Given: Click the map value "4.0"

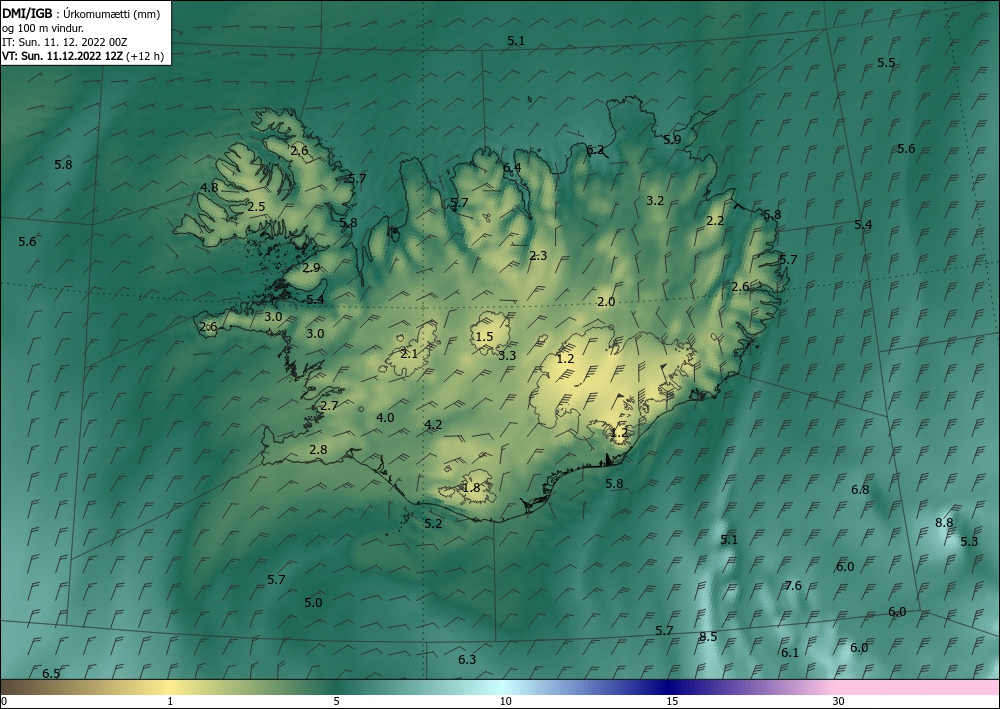Looking at the screenshot, I should (385, 418).
